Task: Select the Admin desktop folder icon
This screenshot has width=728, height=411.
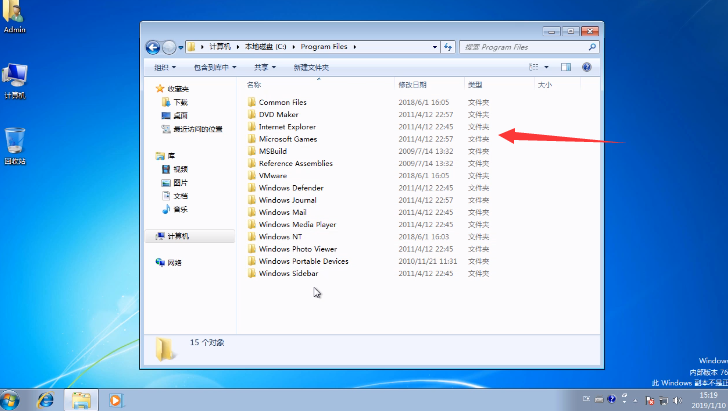Action: click(x=14, y=17)
